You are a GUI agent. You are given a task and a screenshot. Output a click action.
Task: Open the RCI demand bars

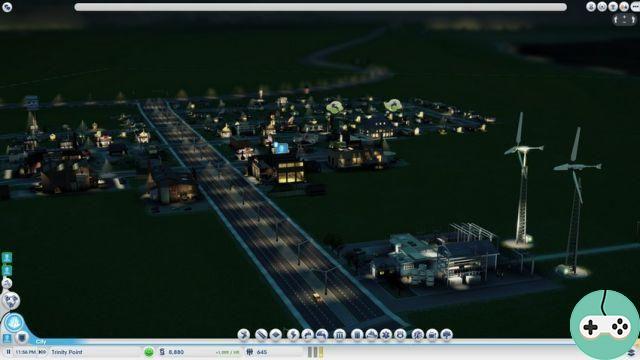[316, 352]
